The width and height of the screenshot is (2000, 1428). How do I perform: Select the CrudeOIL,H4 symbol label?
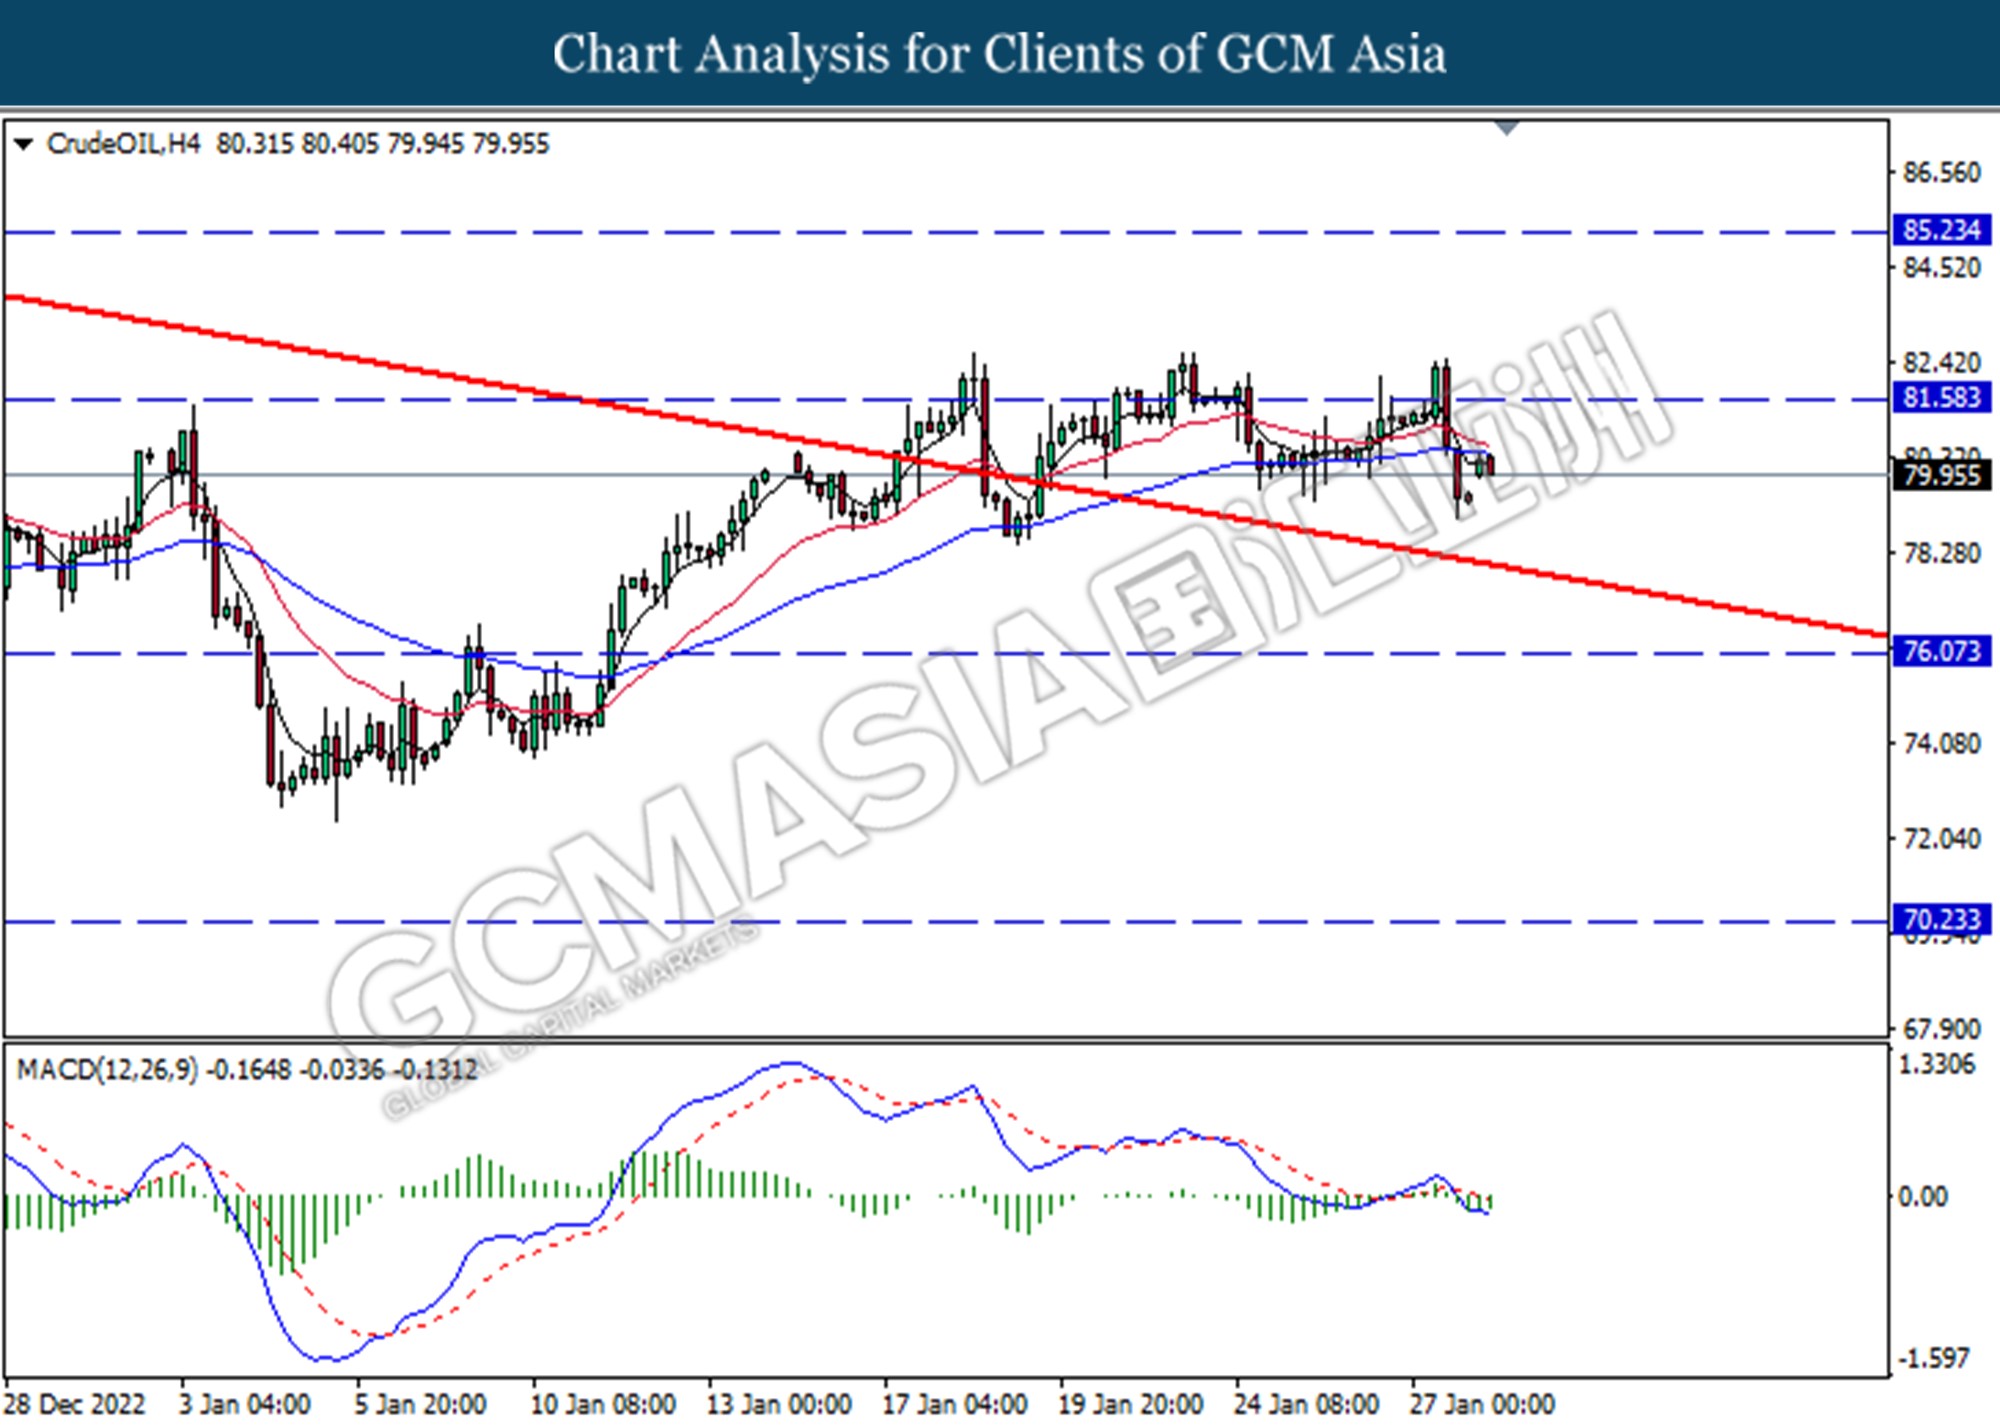(x=123, y=144)
